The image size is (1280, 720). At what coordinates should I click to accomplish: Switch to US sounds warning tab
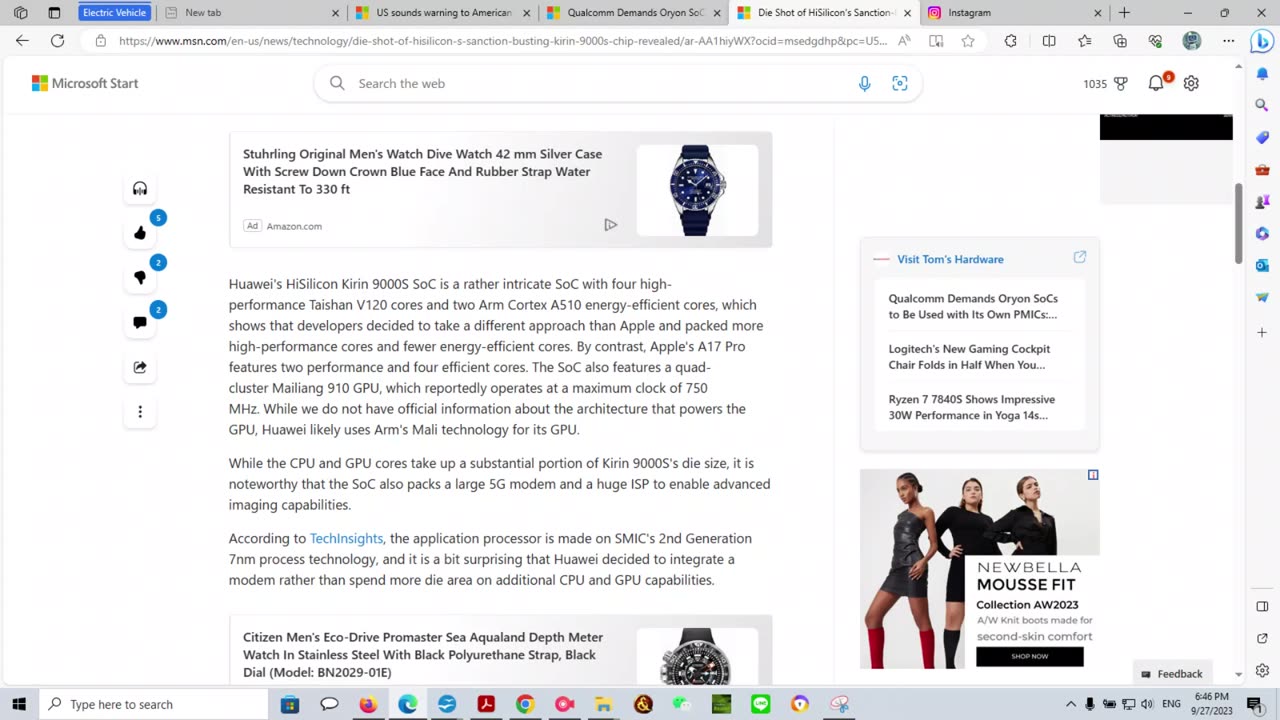click(444, 13)
